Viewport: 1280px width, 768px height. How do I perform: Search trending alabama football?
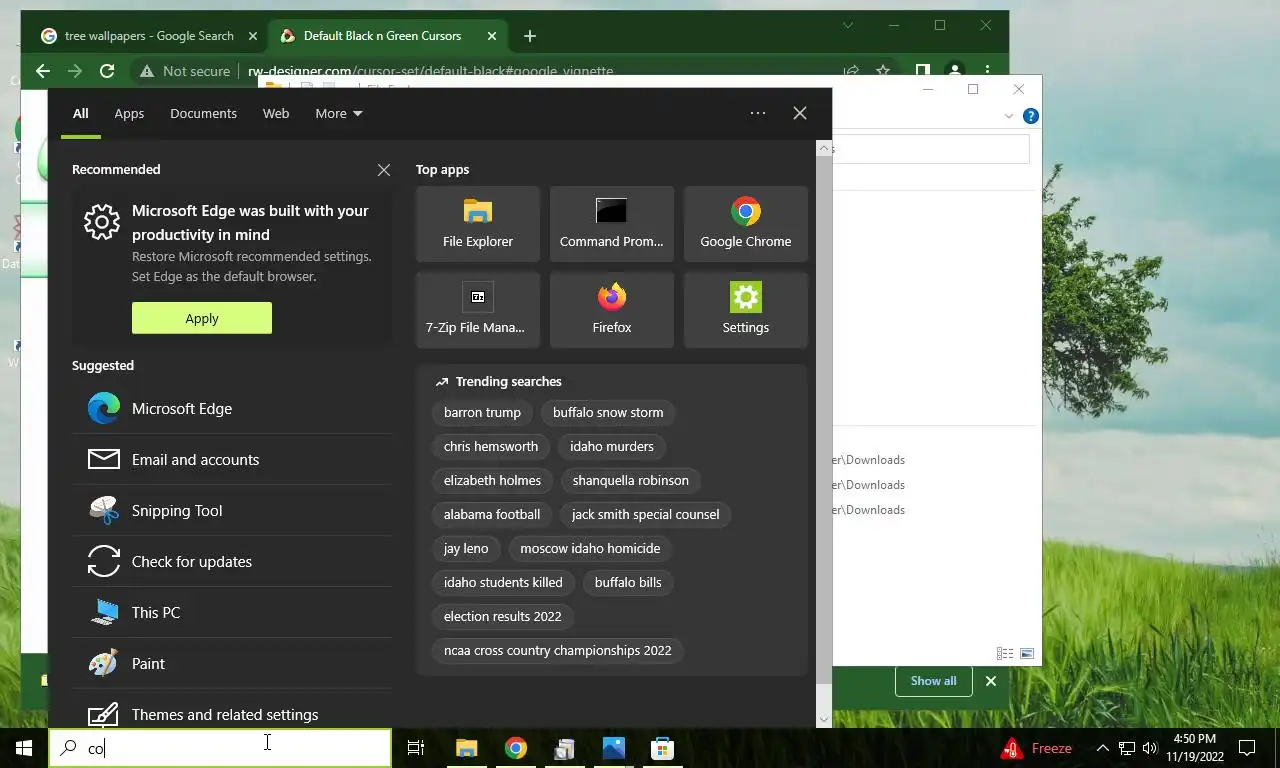point(492,514)
